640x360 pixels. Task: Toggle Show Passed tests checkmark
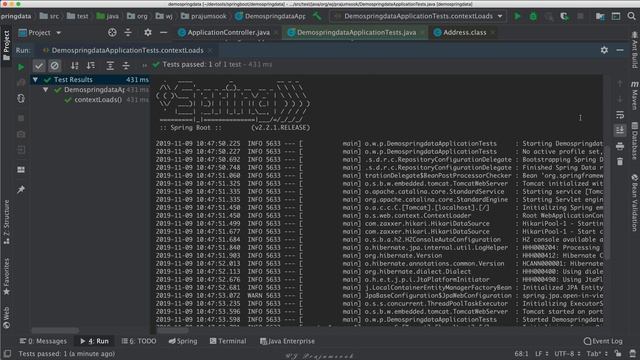click(x=39, y=65)
